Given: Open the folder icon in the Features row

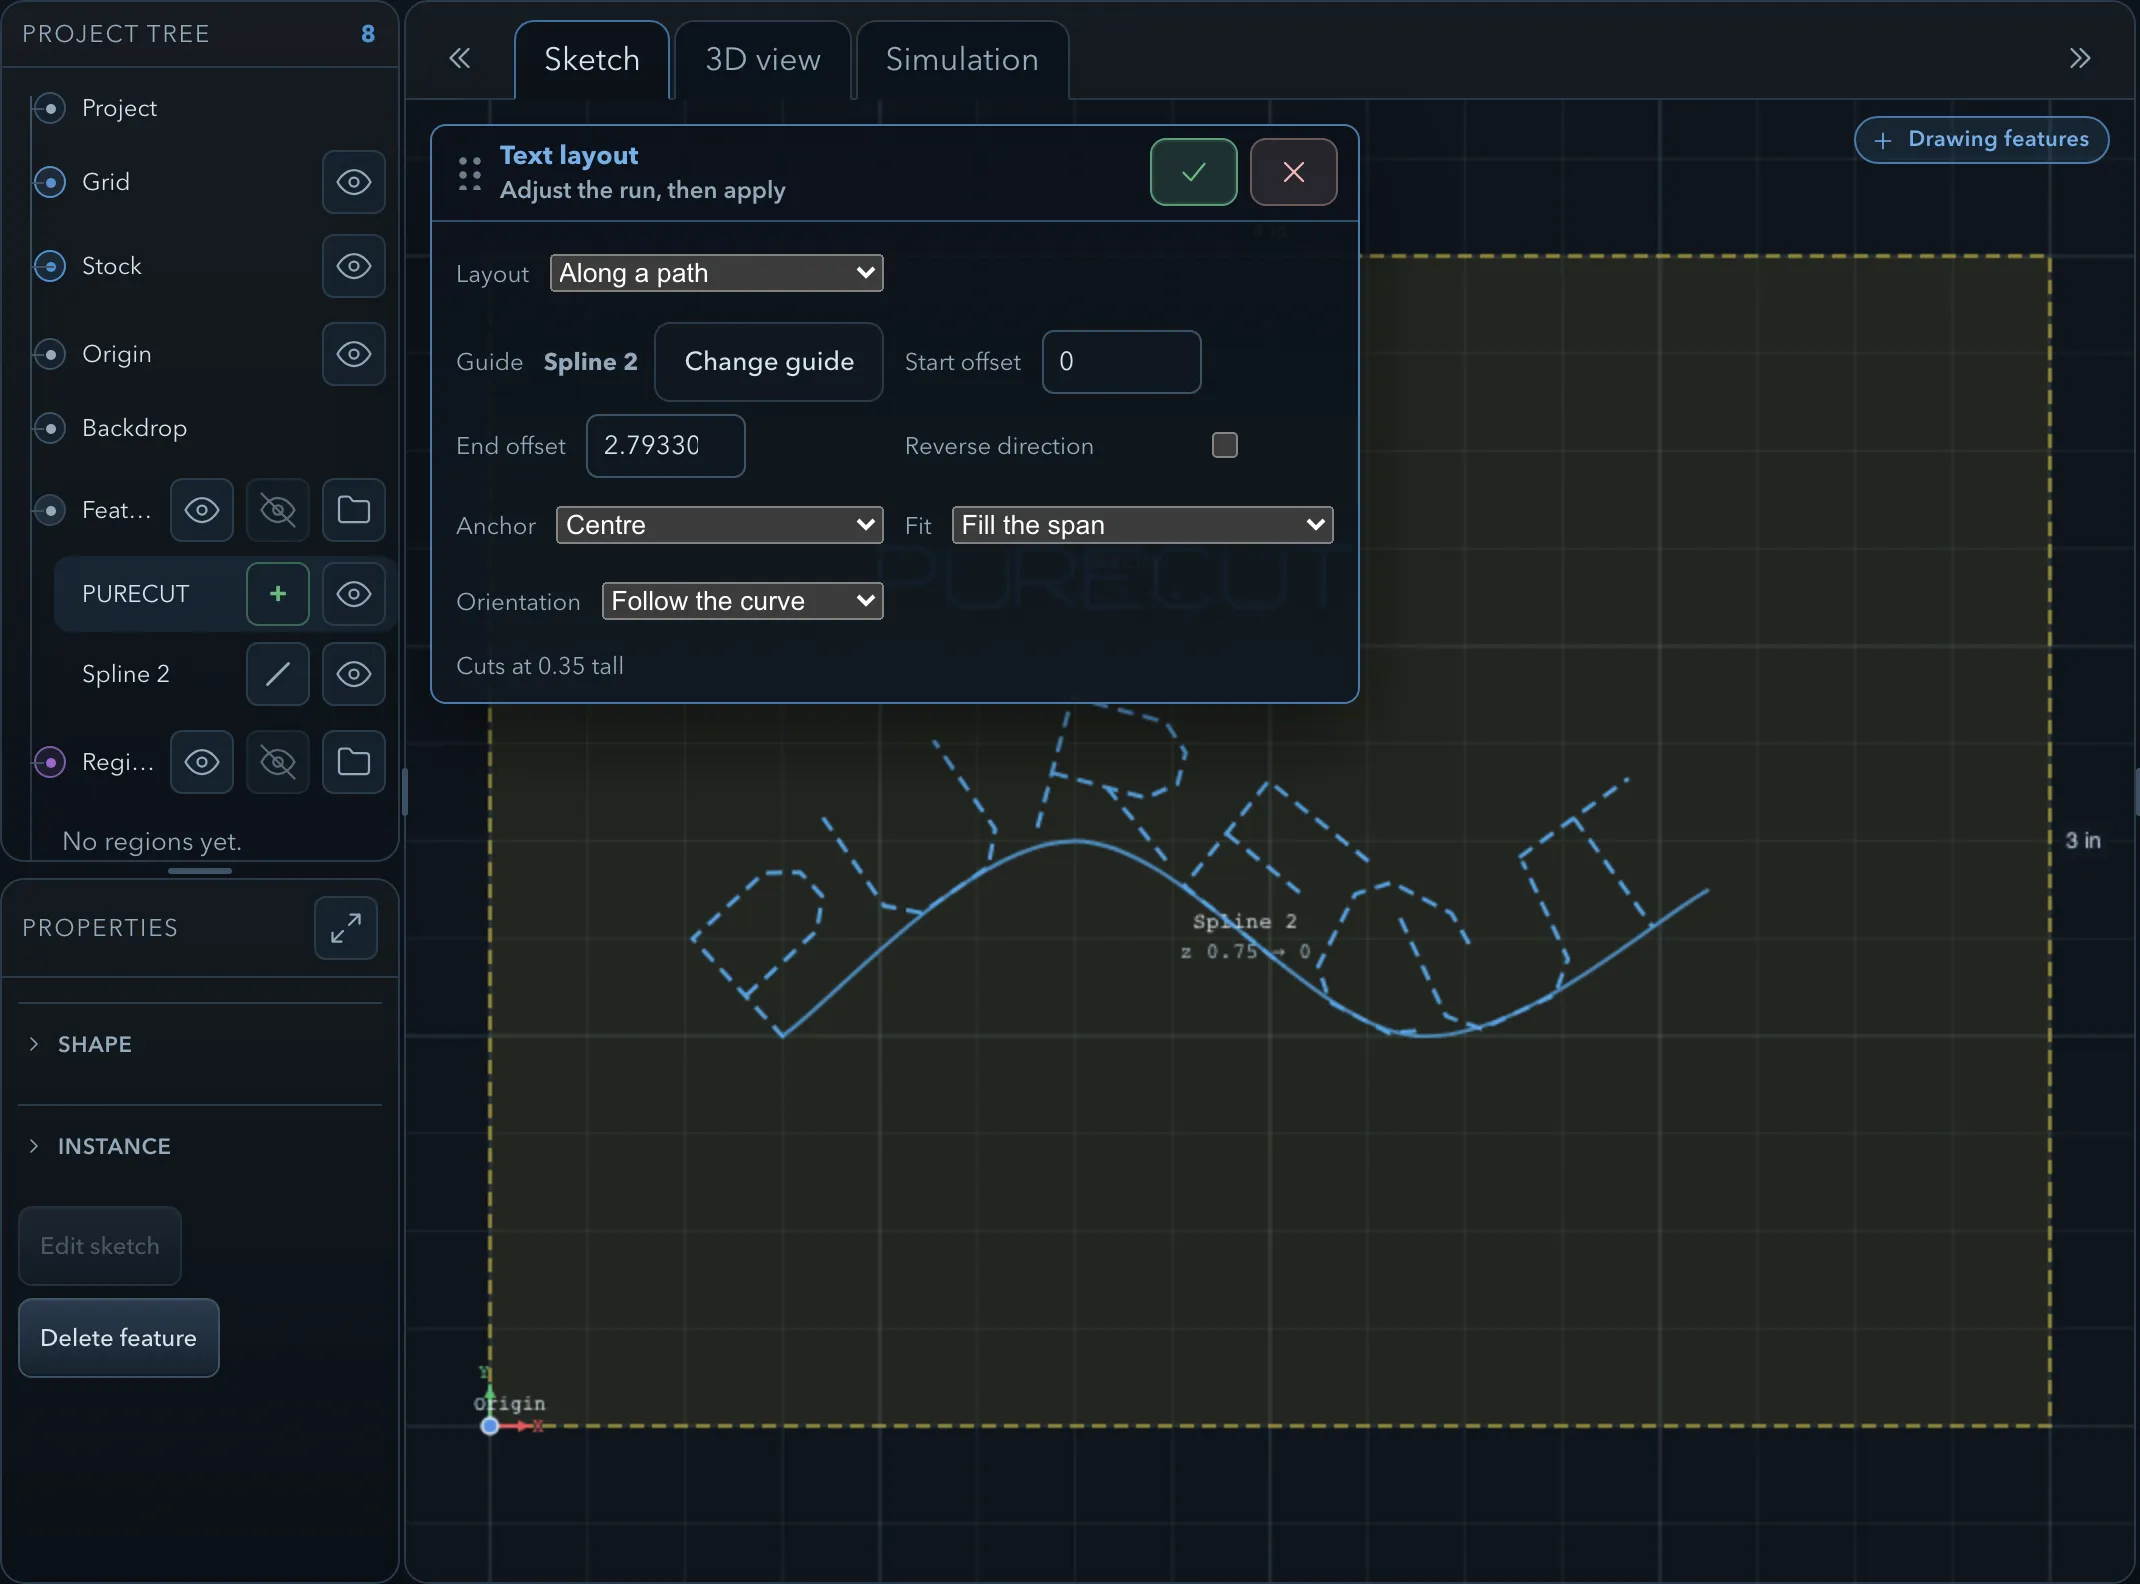Looking at the screenshot, I should (x=354, y=510).
